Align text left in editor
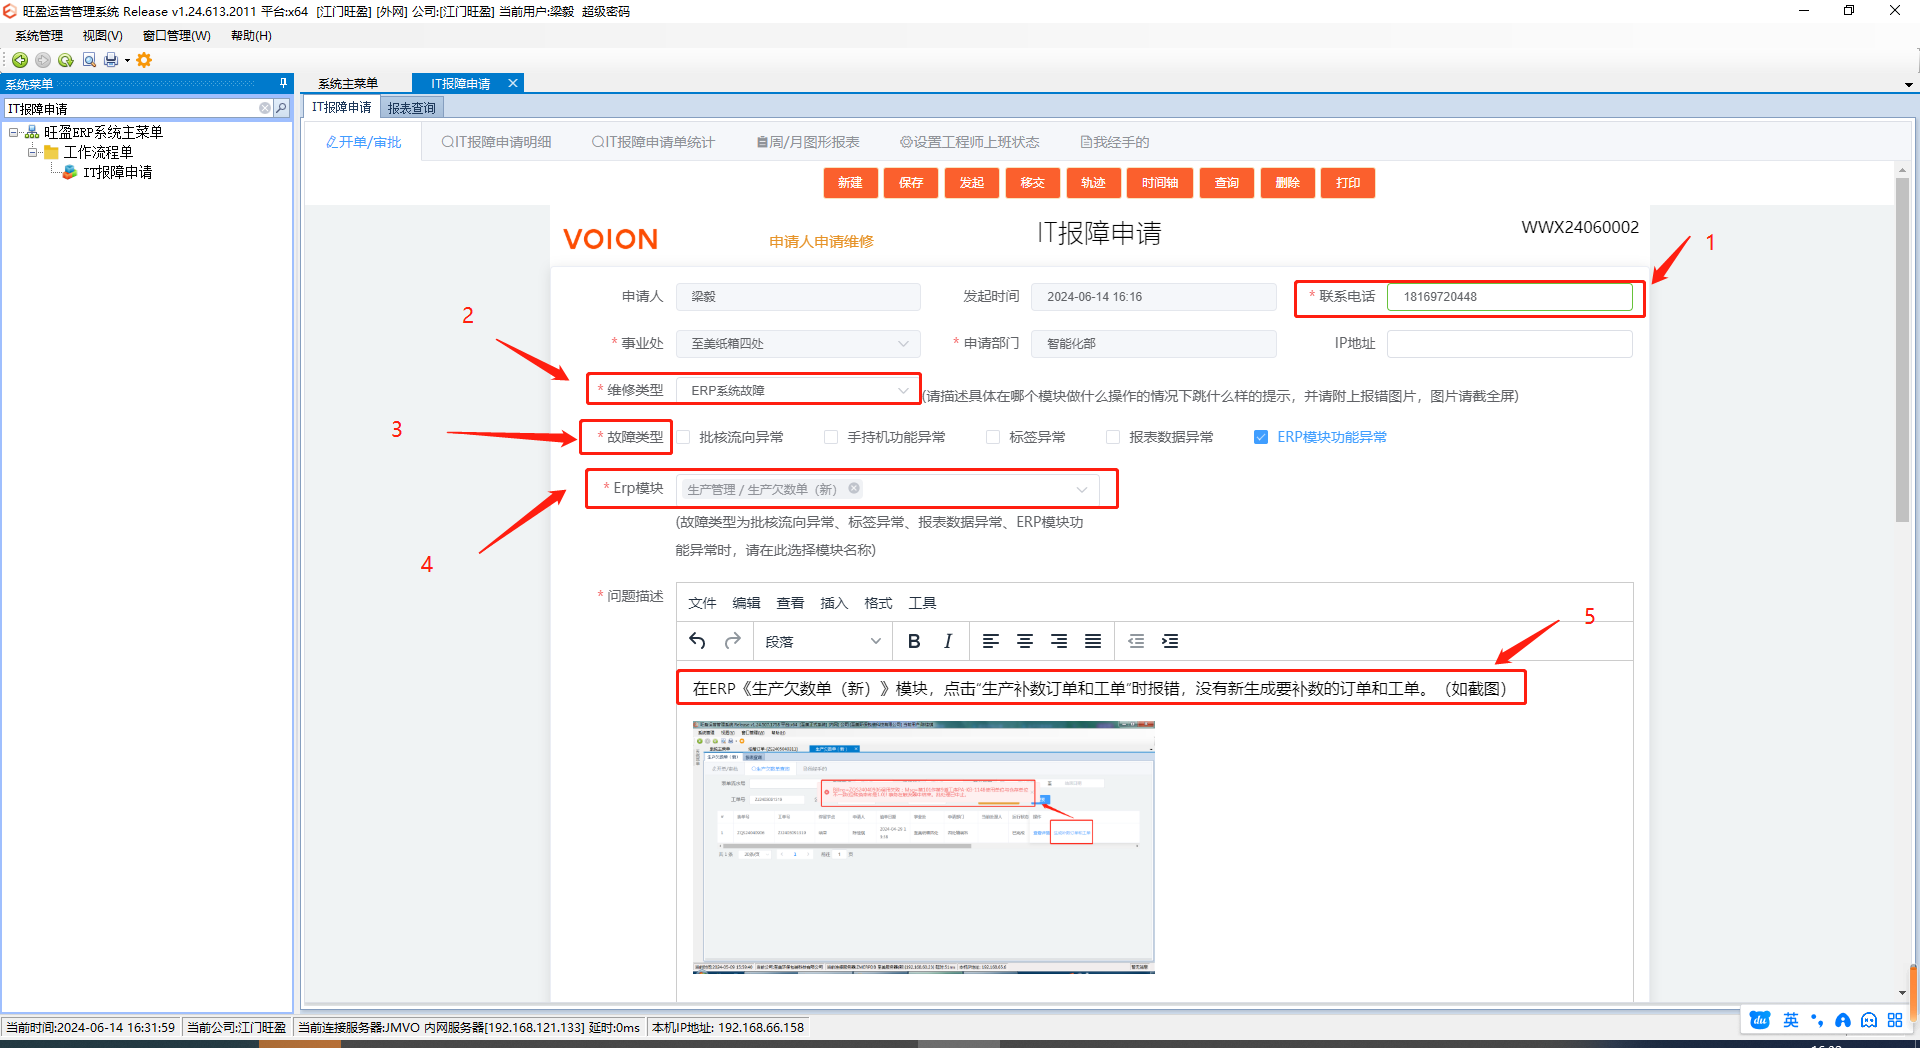 pos(991,641)
